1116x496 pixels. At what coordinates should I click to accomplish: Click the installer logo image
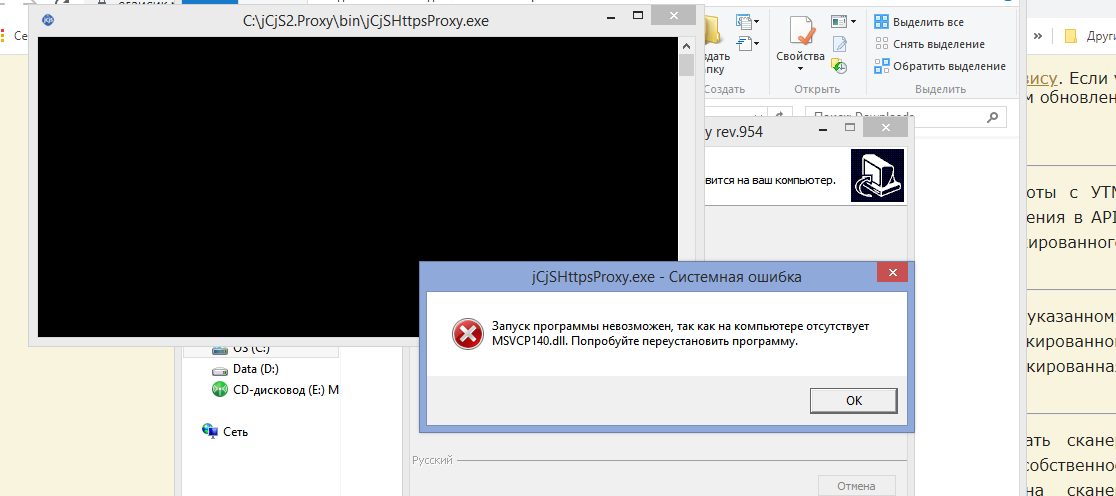[877, 176]
